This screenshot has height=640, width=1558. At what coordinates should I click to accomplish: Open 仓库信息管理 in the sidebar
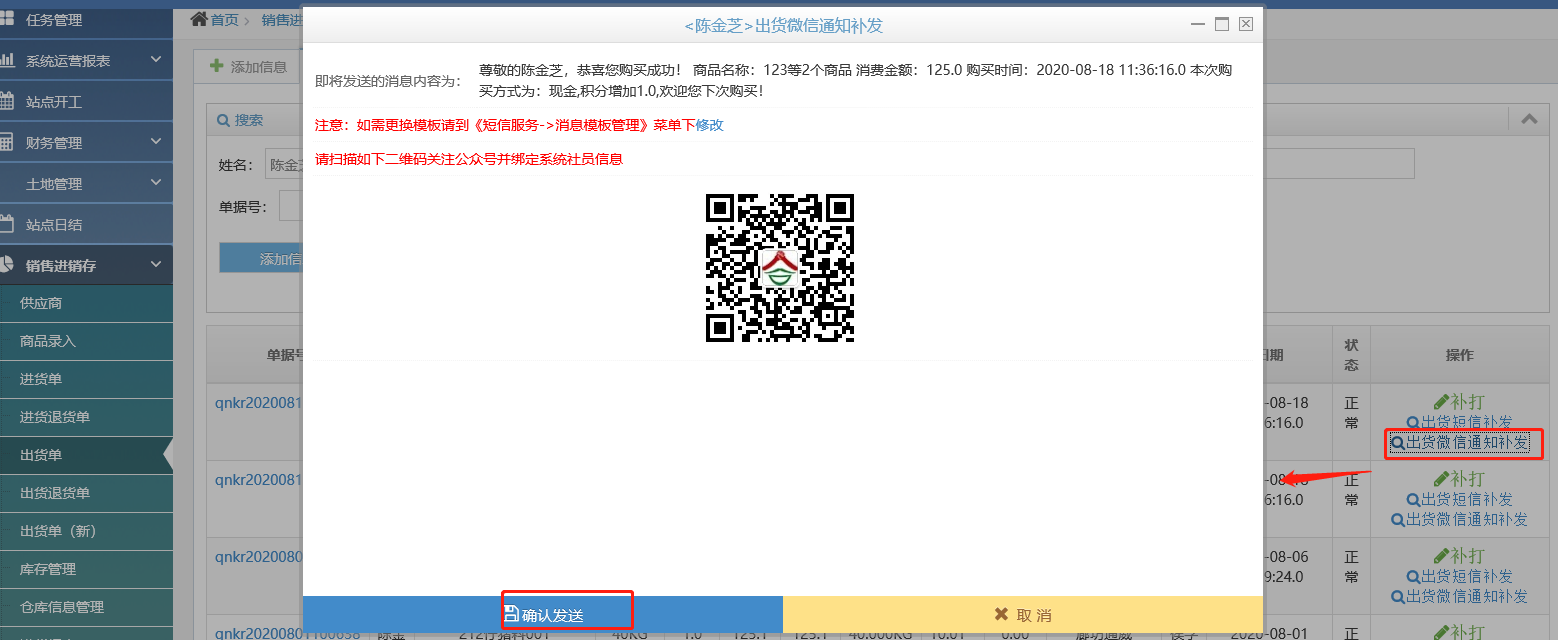86,607
